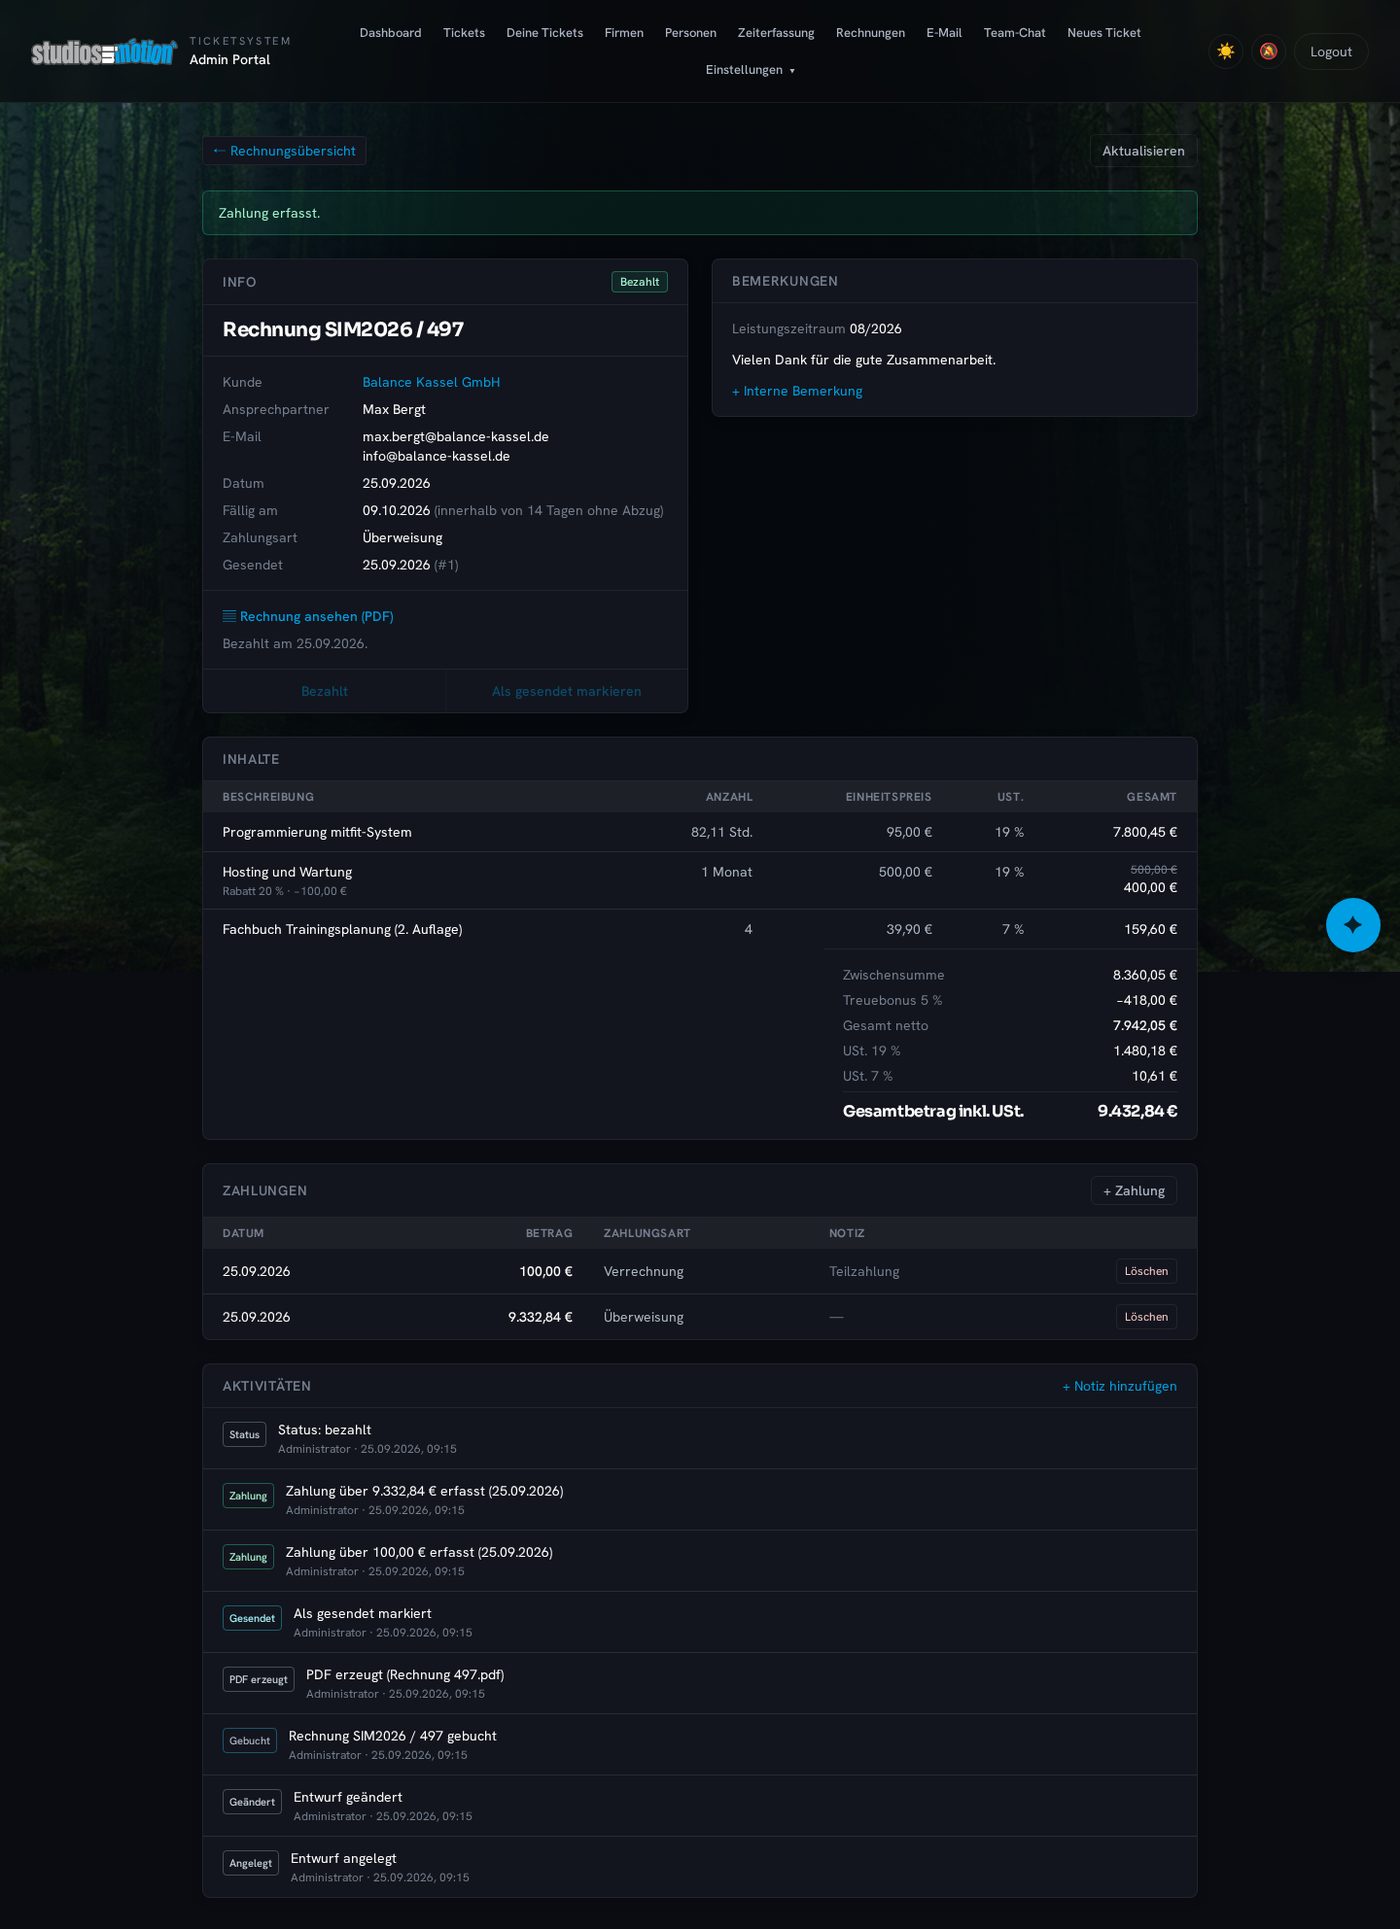Click the PDF erzeugt activity badge
The width and height of the screenshot is (1400, 1929).
(x=258, y=1680)
